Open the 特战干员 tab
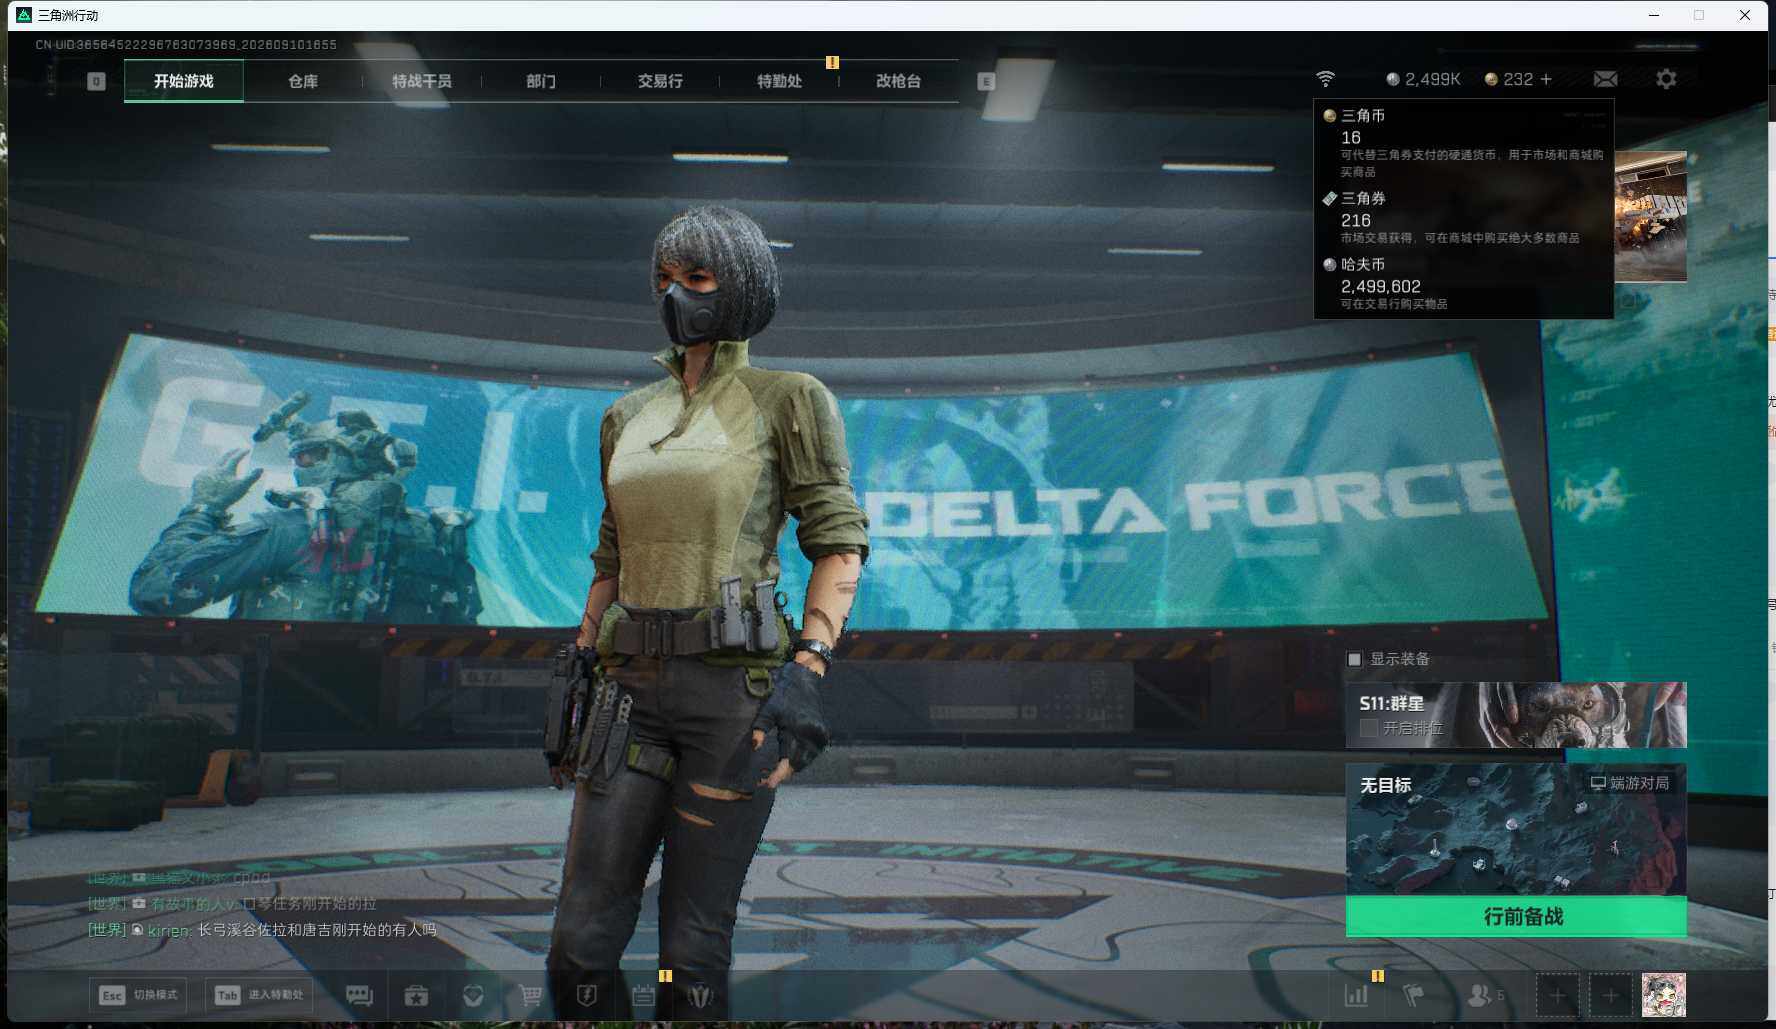 [x=422, y=81]
